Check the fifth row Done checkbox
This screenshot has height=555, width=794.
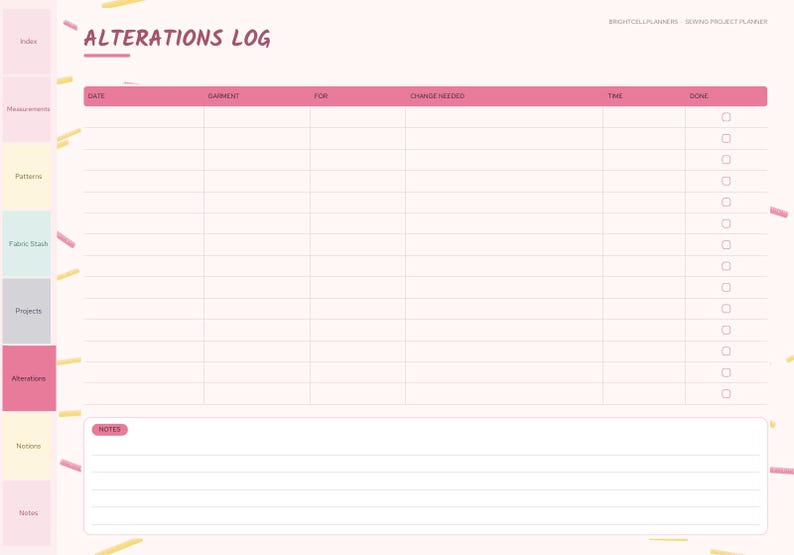coord(726,202)
